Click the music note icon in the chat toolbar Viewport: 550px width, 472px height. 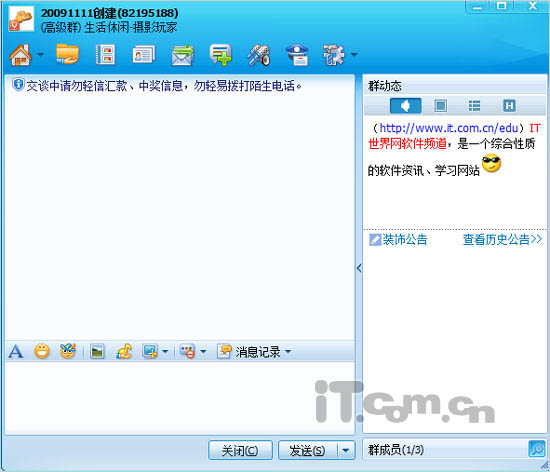click(124, 351)
